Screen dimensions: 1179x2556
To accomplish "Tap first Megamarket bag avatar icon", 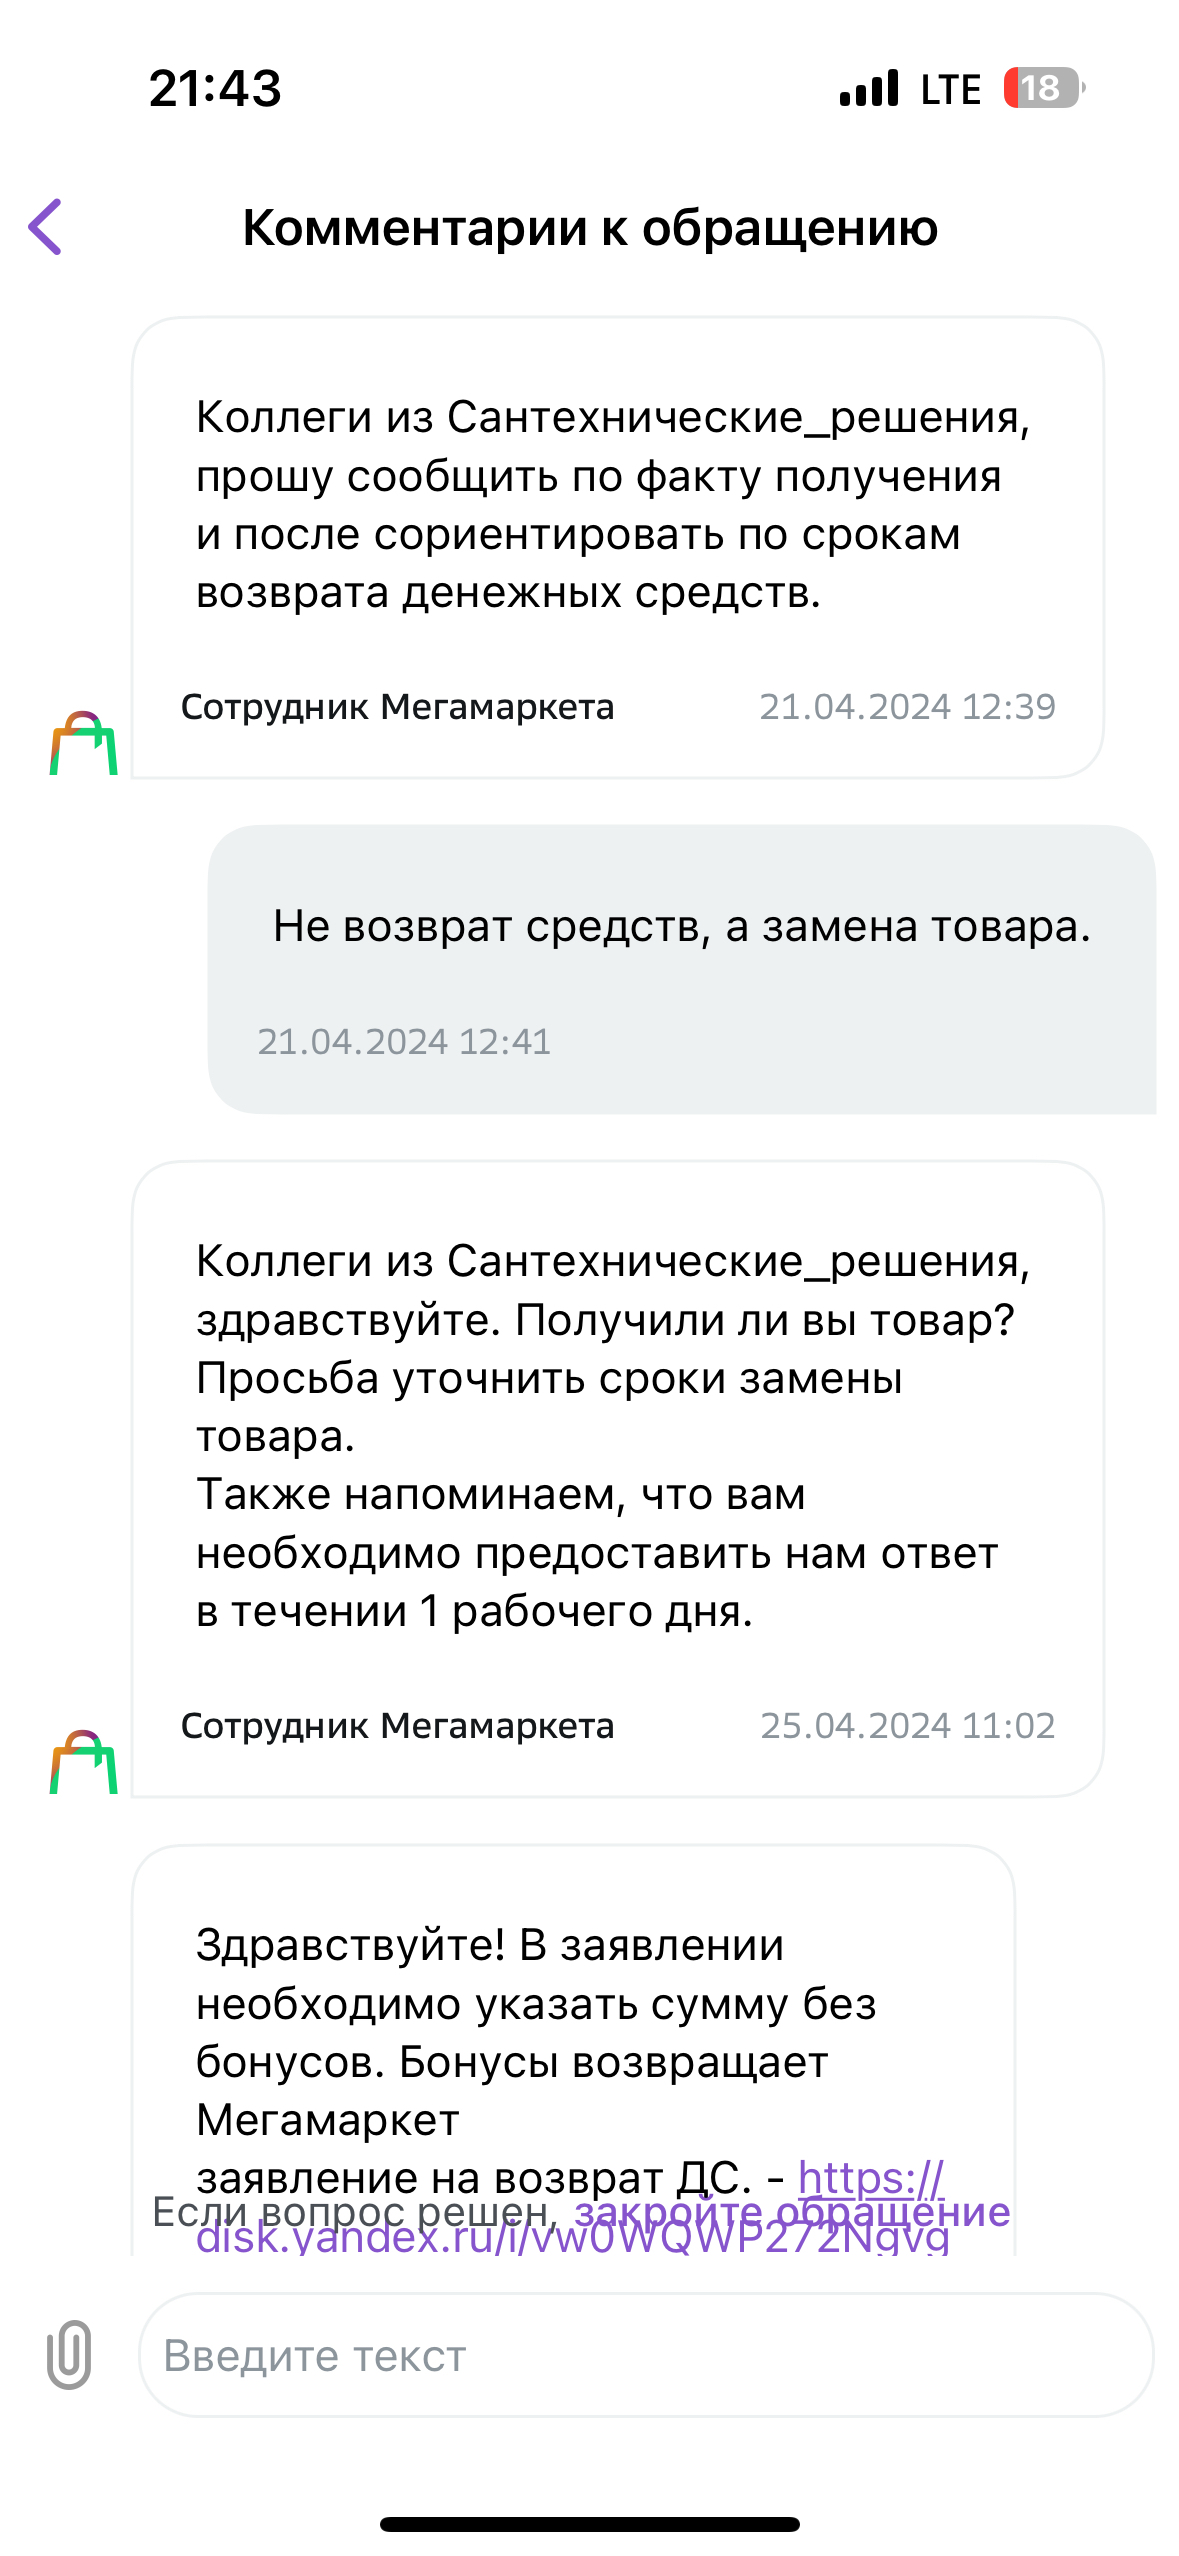I will pos(83,743).
